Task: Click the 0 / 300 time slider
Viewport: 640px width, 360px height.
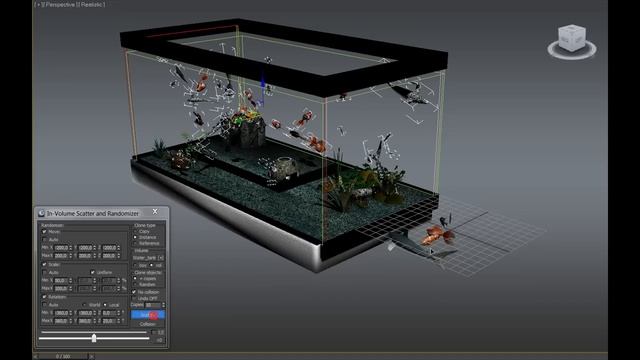Action: pos(63,356)
